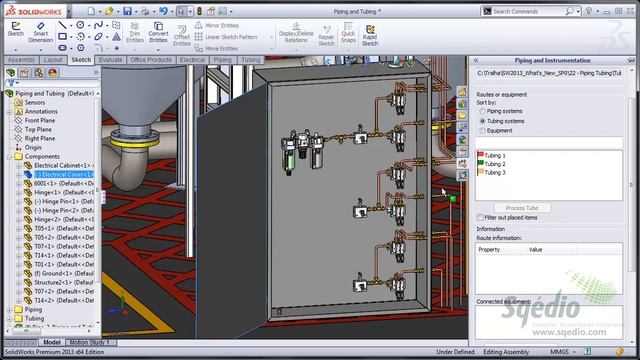Viewport: 640px width, 360px height.
Task: Click the Trim Entities tool
Action: [x=135, y=32]
